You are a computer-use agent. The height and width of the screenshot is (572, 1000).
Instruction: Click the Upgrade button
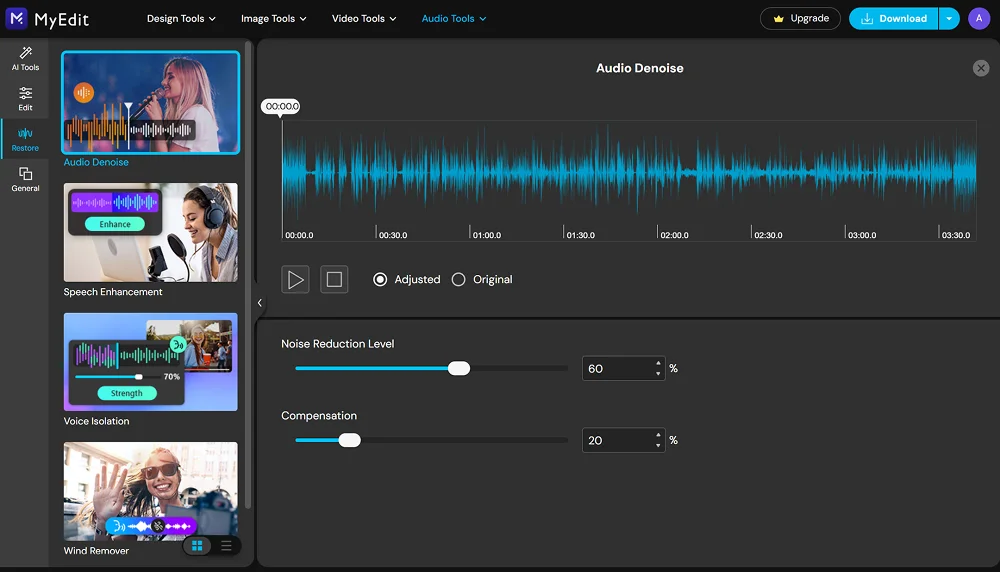point(800,18)
